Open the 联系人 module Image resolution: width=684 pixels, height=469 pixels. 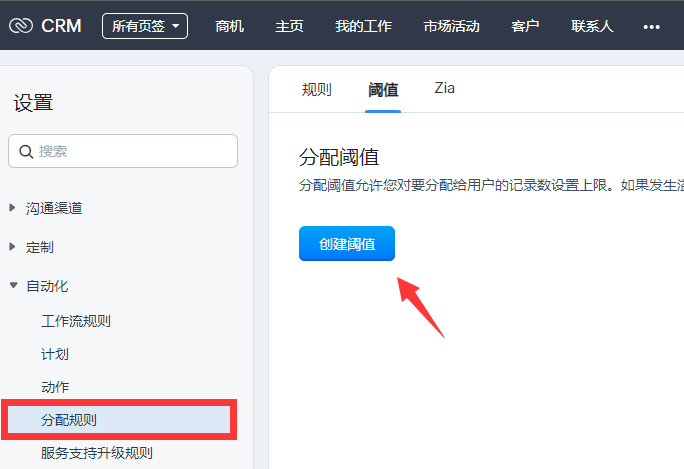(592, 26)
